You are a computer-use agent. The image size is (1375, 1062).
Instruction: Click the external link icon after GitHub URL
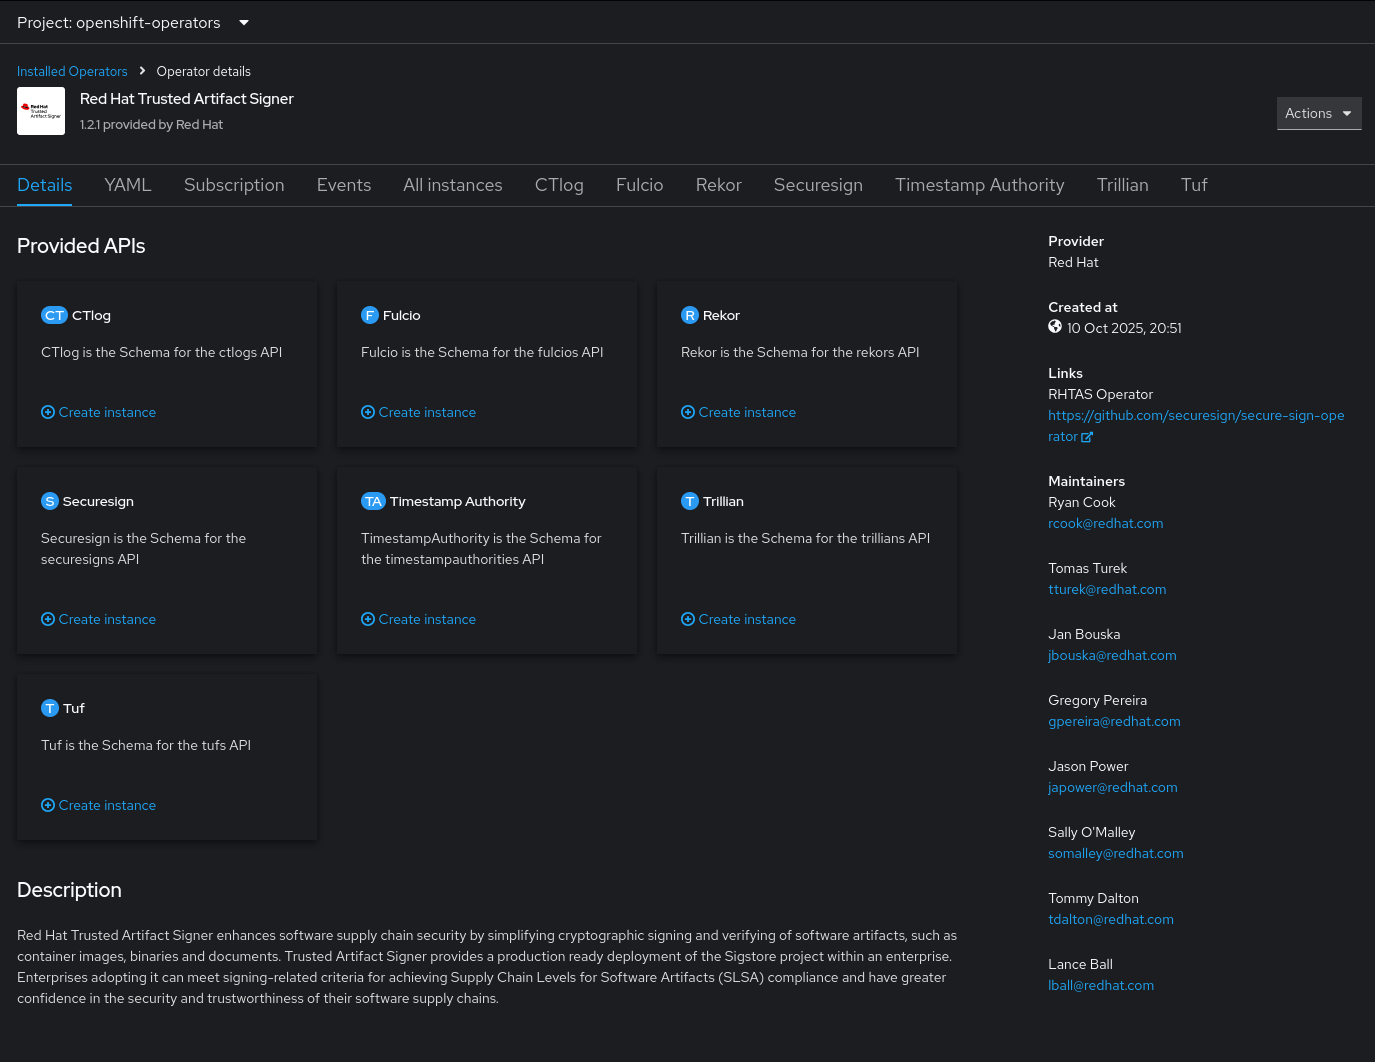coord(1087,437)
